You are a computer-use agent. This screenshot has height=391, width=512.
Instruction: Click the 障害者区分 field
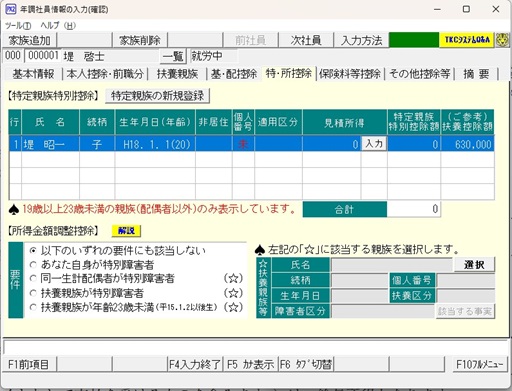383,311
